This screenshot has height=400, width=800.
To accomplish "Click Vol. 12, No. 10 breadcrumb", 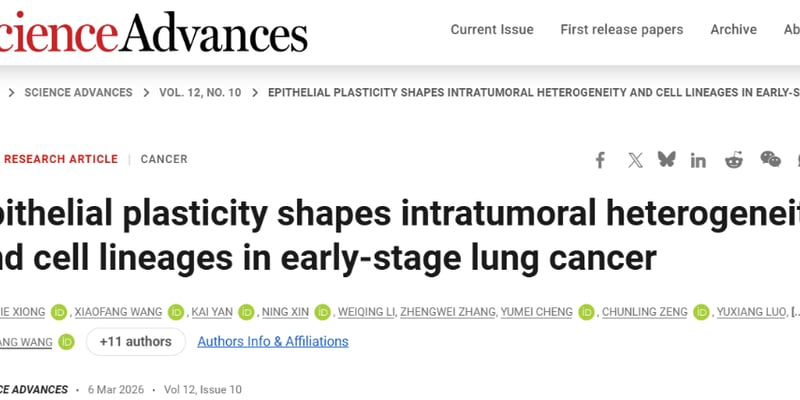I will [200, 93].
